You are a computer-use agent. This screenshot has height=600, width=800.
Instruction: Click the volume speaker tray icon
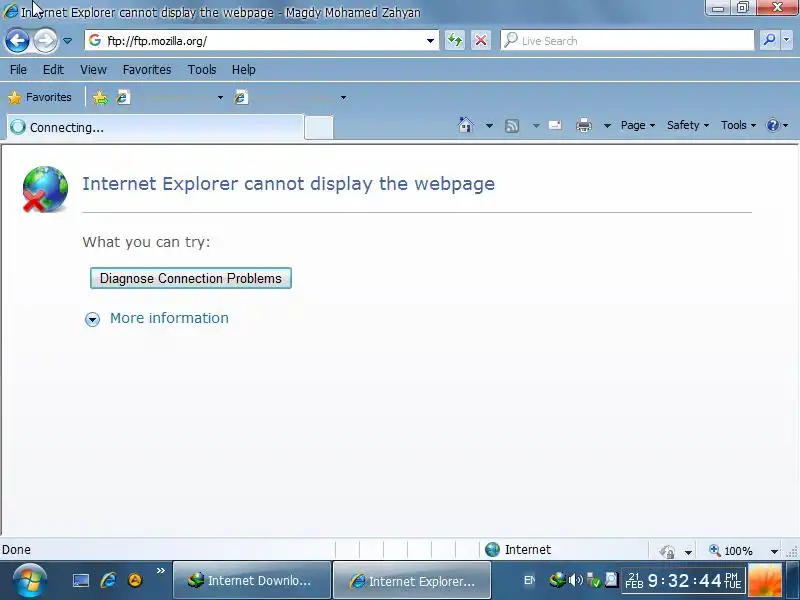(x=576, y=580)
